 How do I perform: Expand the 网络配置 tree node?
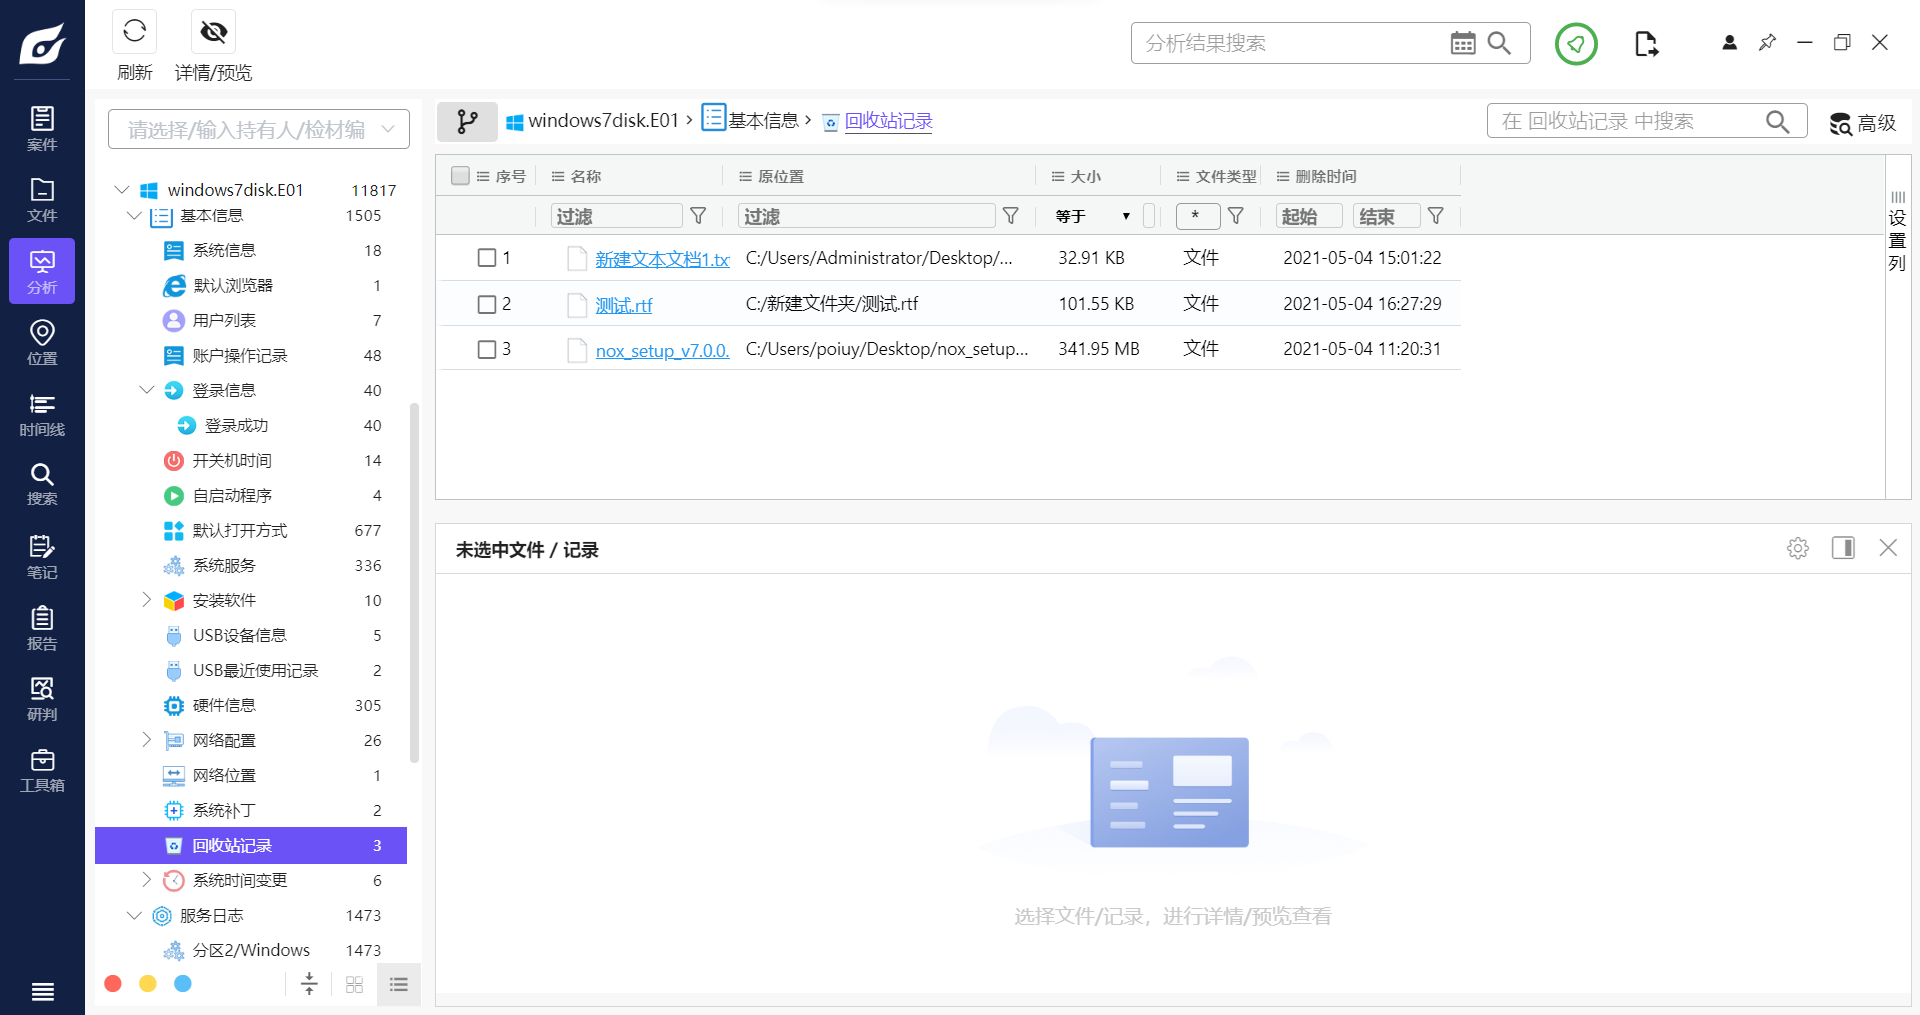click(146, 740)
